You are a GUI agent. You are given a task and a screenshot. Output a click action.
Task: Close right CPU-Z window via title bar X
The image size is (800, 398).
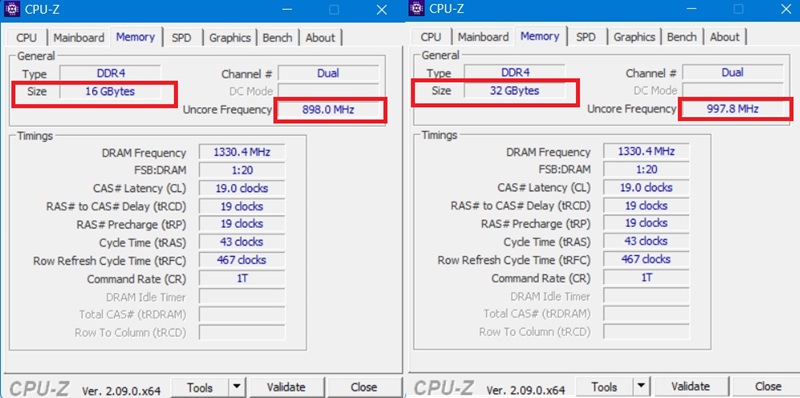pyautogui.click(x=786, y=9)
